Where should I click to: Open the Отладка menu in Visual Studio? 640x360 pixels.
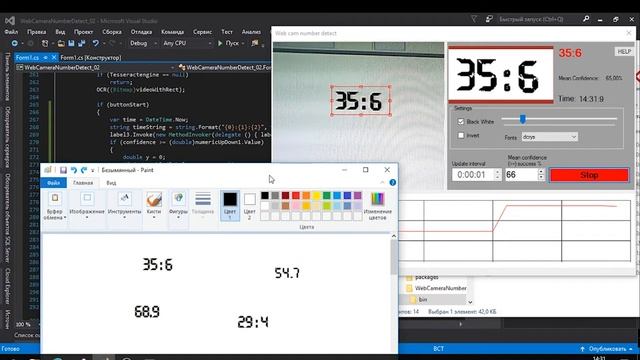click(x=141, y=31)
